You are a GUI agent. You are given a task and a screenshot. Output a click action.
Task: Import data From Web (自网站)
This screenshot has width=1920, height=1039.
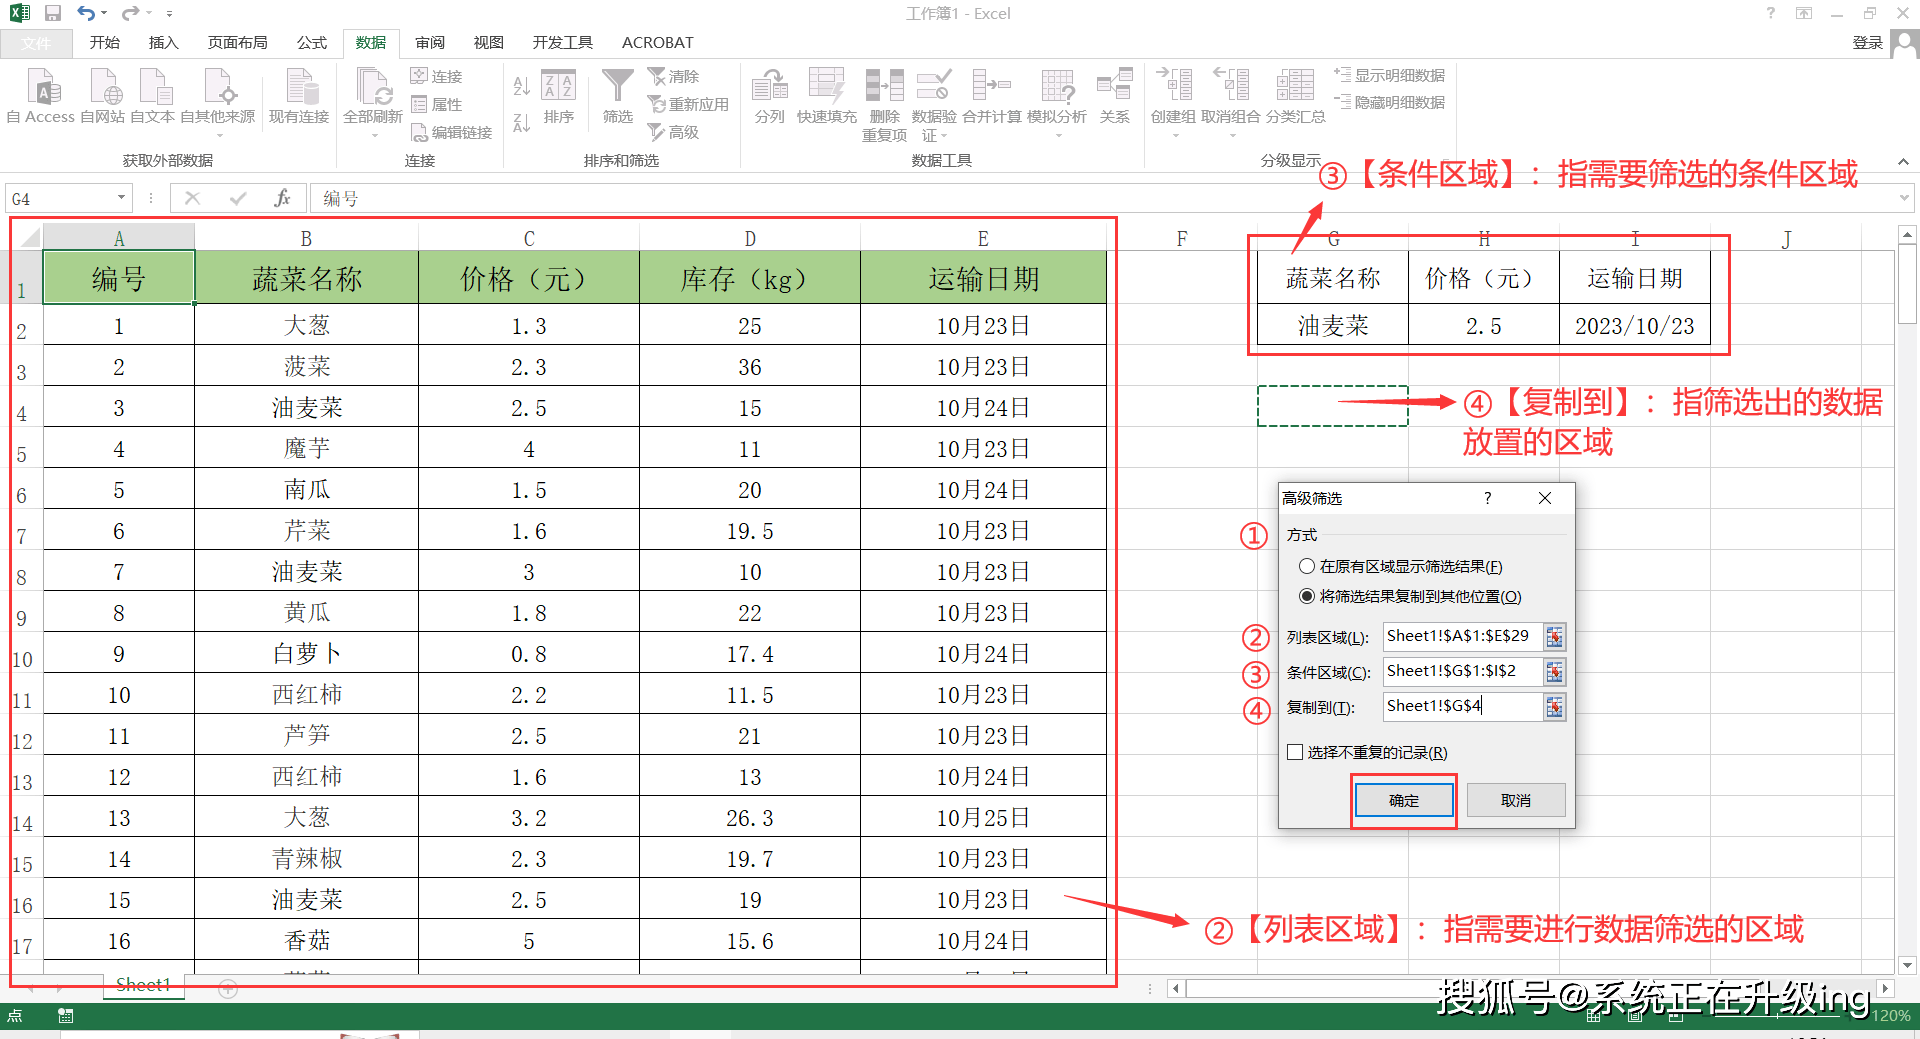103,96
